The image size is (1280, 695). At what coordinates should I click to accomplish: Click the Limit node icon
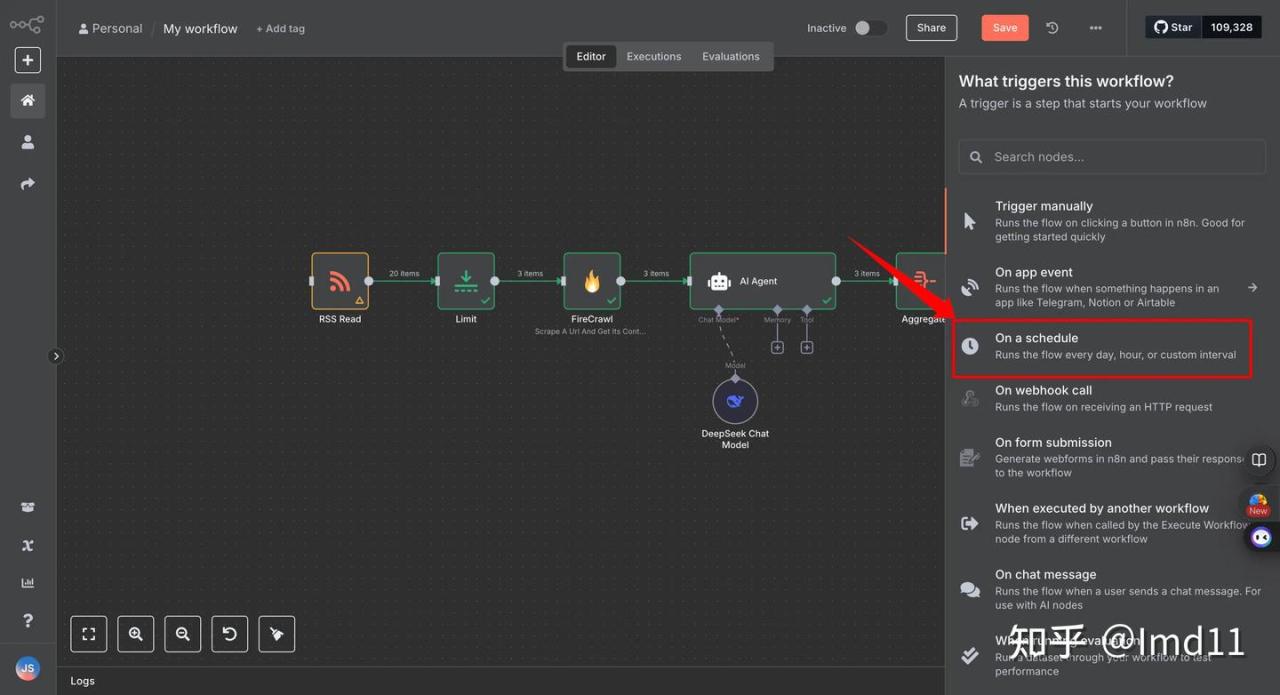click(x=466, y=281)
